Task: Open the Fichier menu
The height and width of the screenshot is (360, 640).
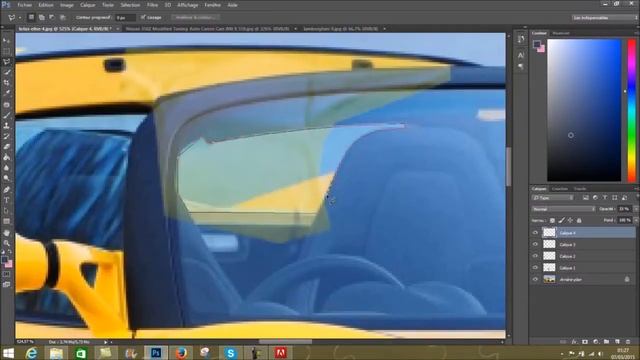Action: click(25, 5)
